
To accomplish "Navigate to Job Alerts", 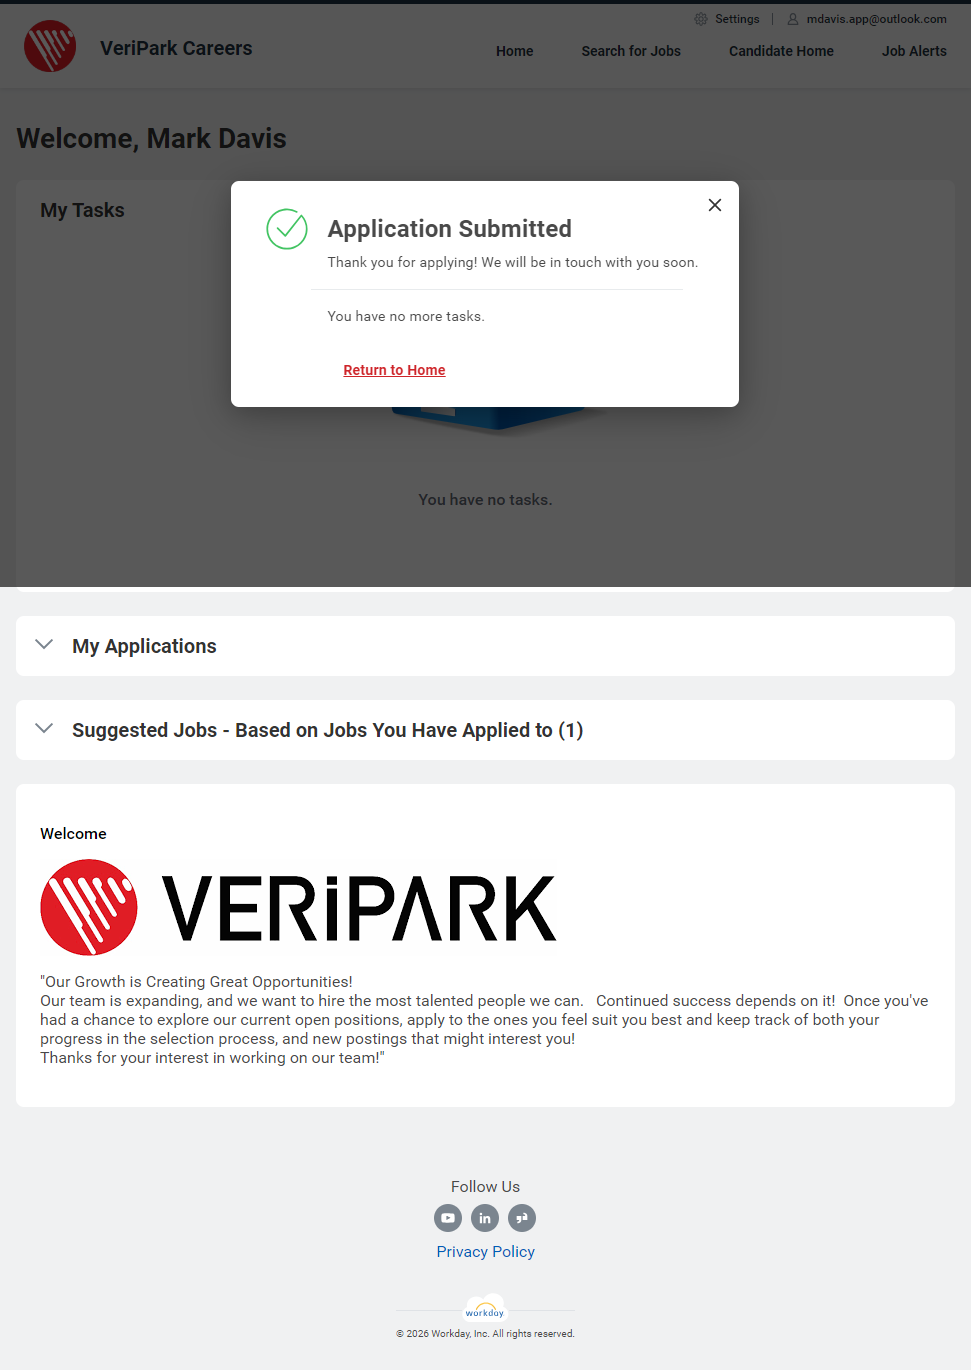I will coord(914,51).
